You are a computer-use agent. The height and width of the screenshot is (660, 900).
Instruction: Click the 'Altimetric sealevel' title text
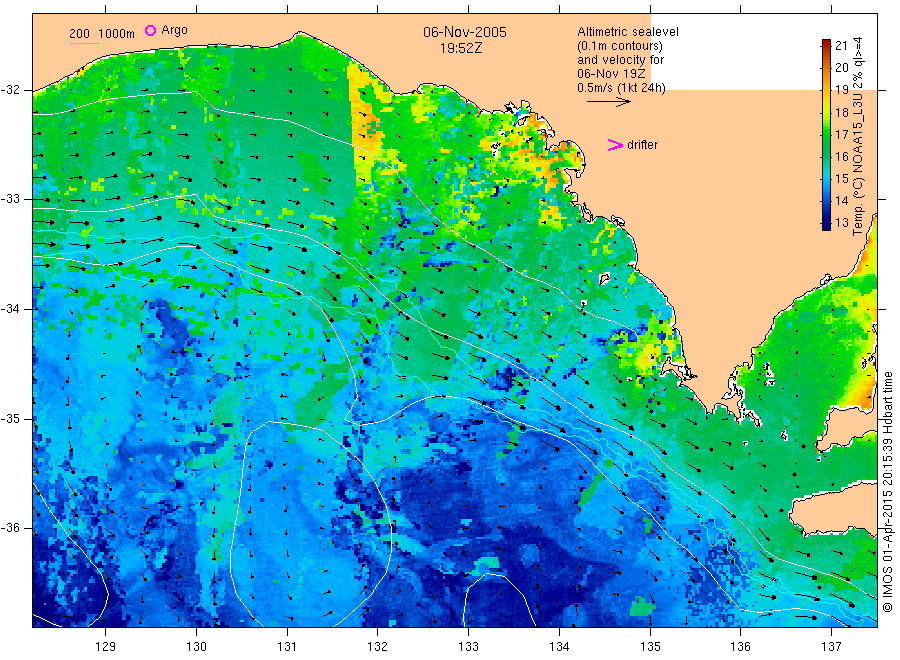coord(627,32)
